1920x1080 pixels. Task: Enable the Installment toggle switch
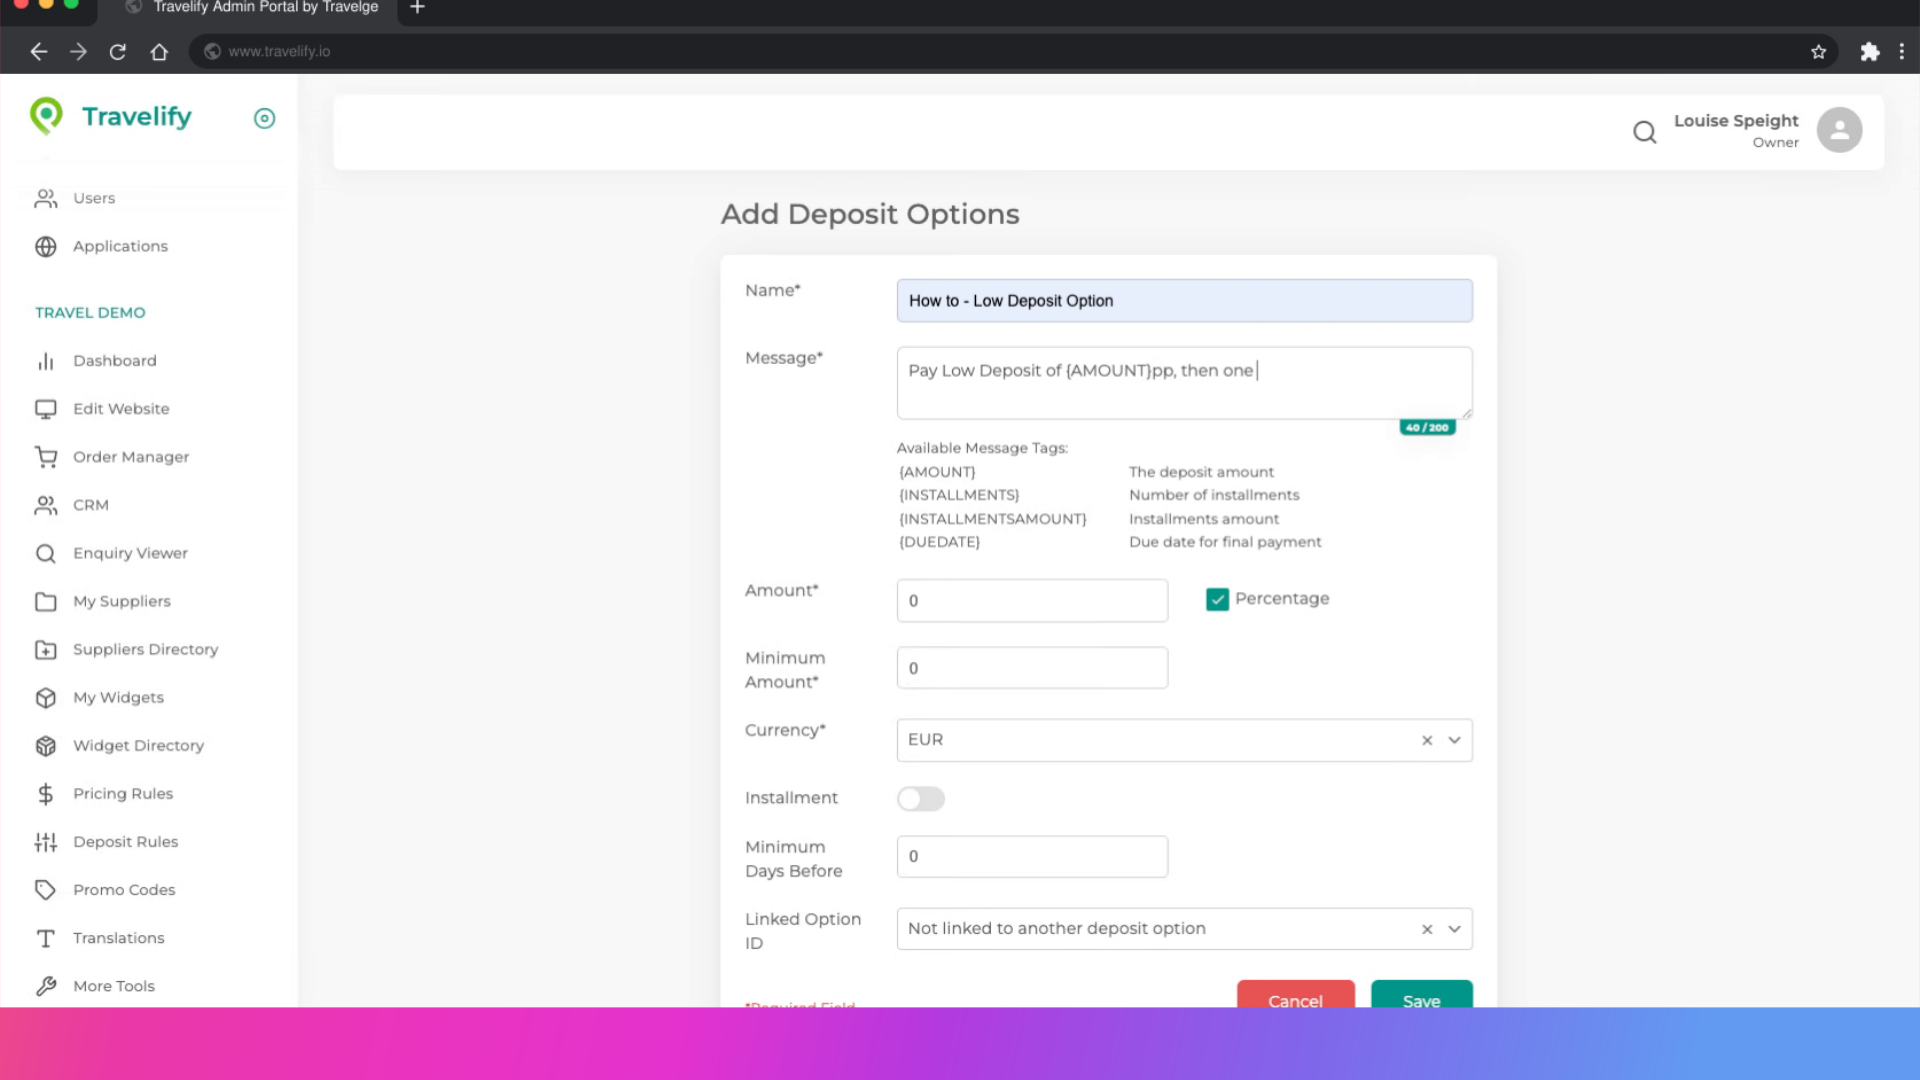(x=920, y=798)
